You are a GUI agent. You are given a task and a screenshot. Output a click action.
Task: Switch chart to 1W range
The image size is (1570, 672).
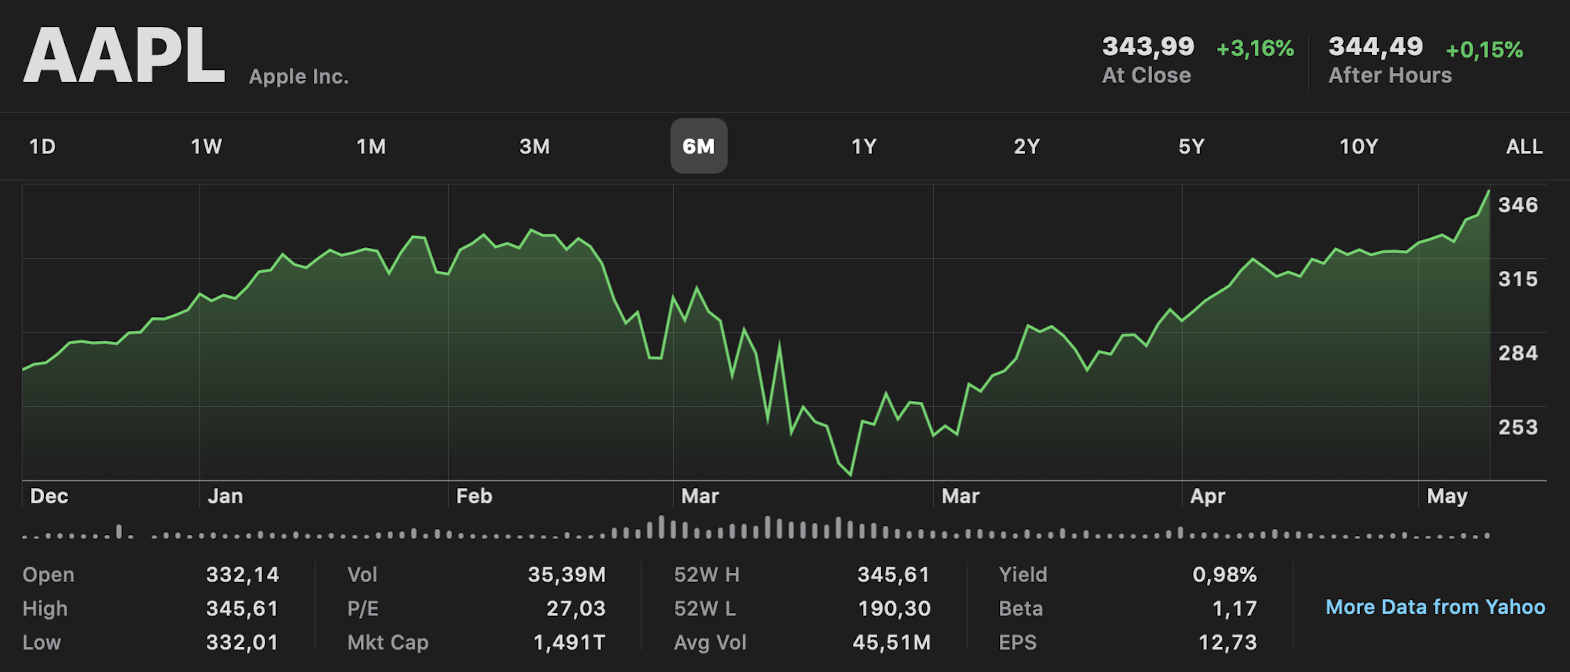coord(206,147)
